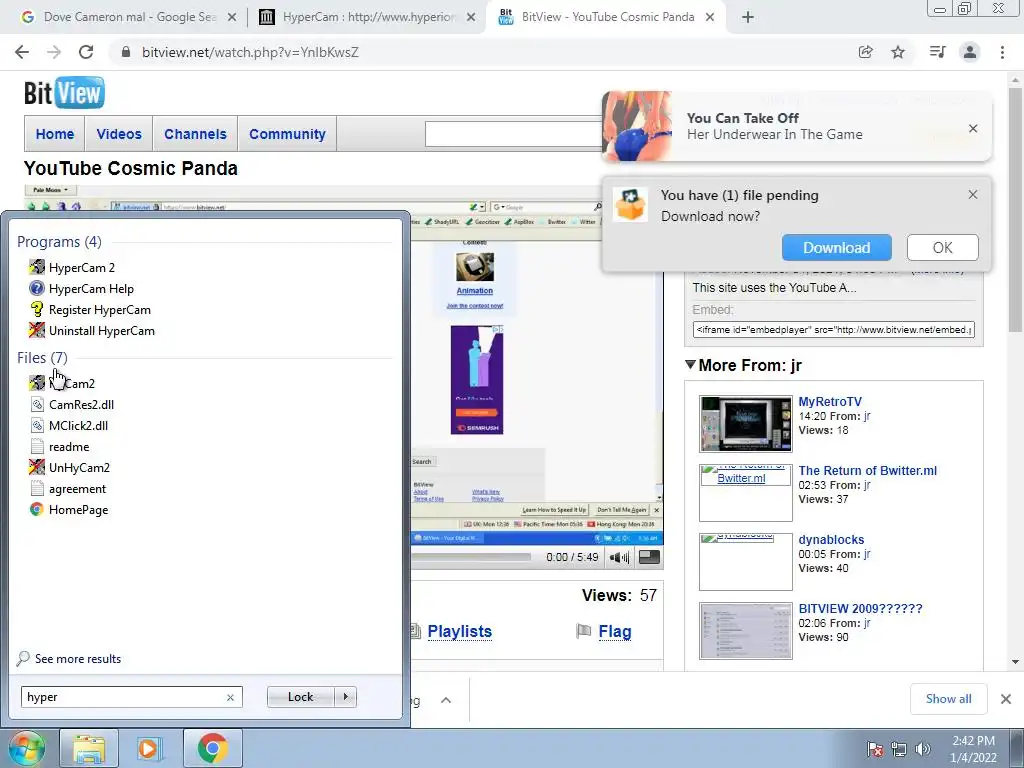Viewport: 1024px width, 768px height.
Task: Open Windows Media Player taskbar icon
Action: tap(149, 748)
